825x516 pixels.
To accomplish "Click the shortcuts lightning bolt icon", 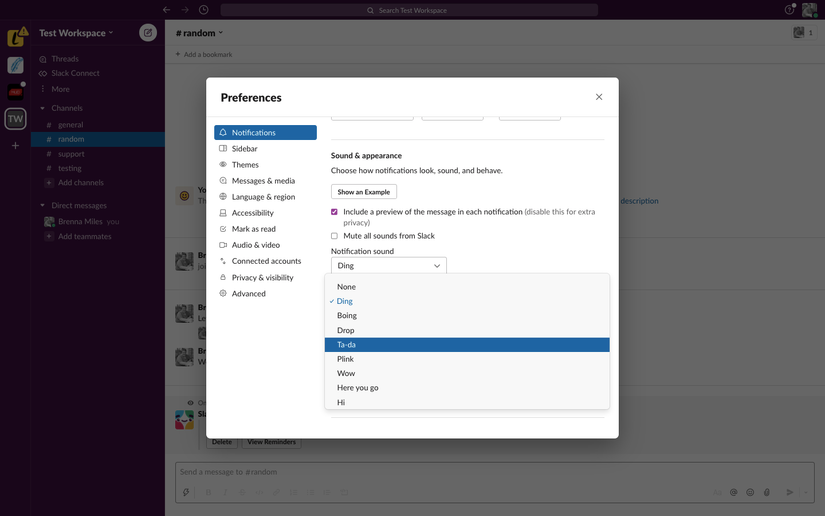I will click(x=186, y=492).
